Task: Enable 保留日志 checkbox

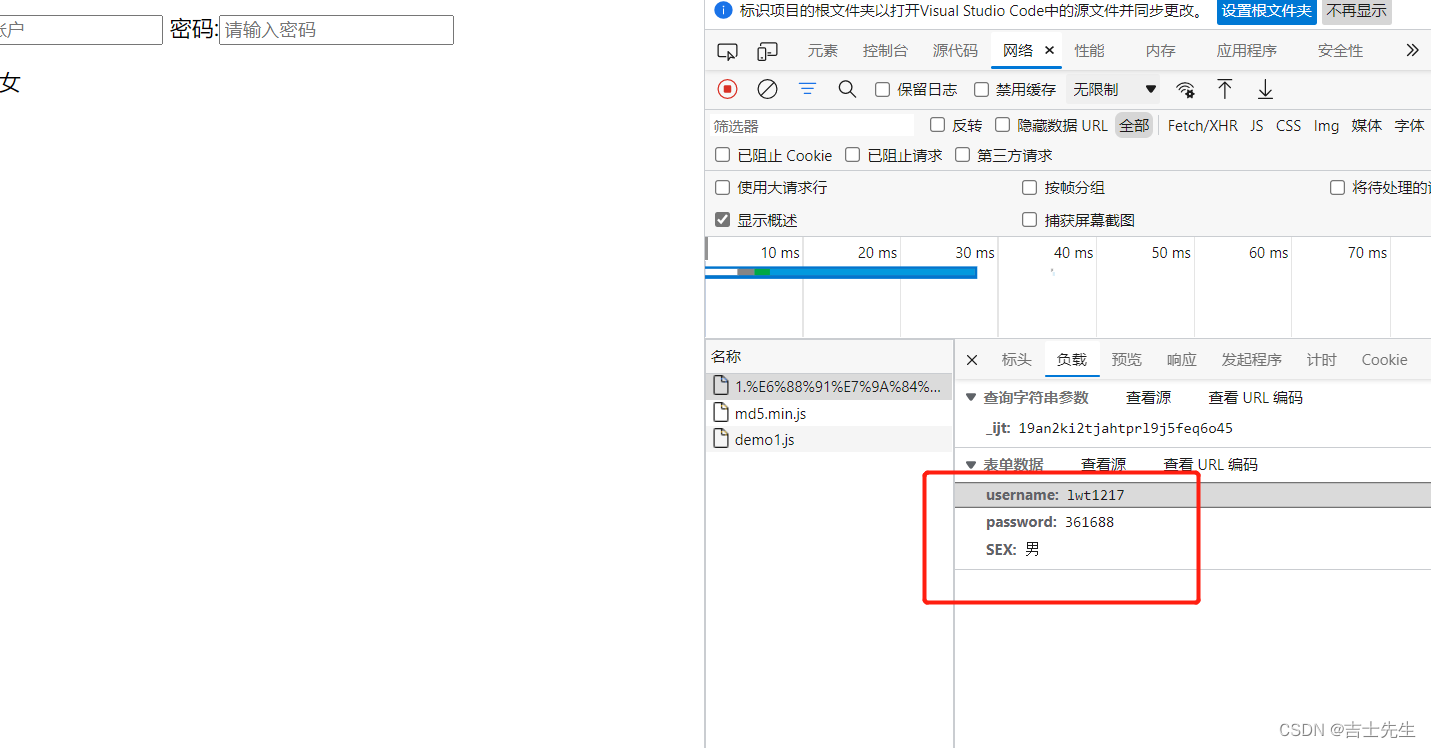Action: click(882, 89)
